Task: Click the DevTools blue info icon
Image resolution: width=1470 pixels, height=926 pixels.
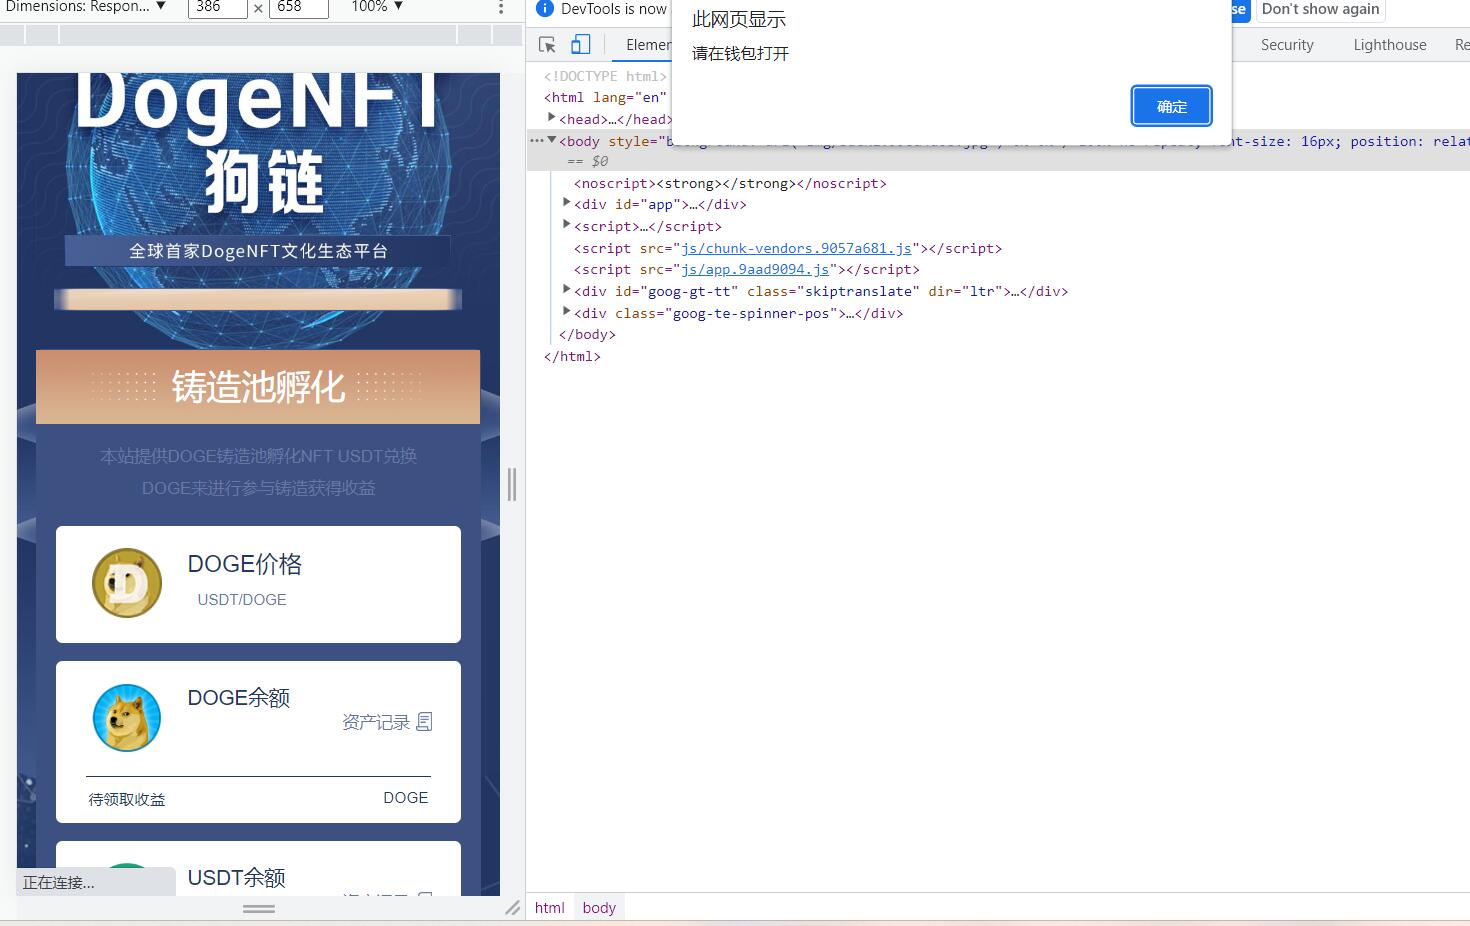Action: pos(545,9)
